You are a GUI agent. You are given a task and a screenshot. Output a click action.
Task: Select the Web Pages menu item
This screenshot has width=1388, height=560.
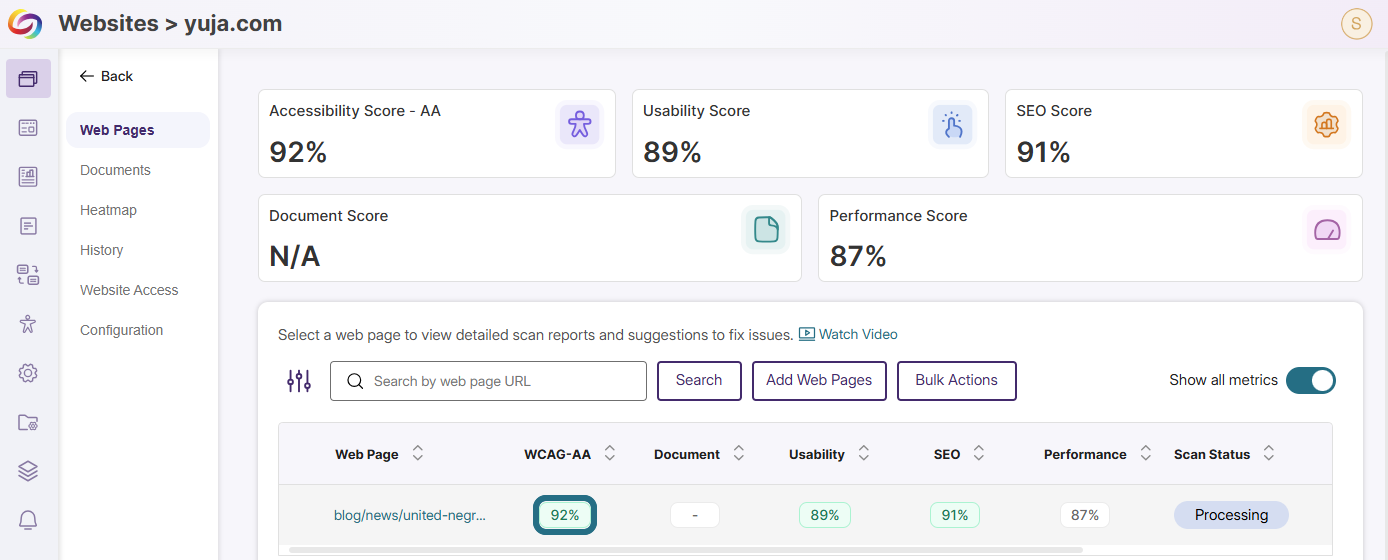pyautogui.click(x=138, y=130)
